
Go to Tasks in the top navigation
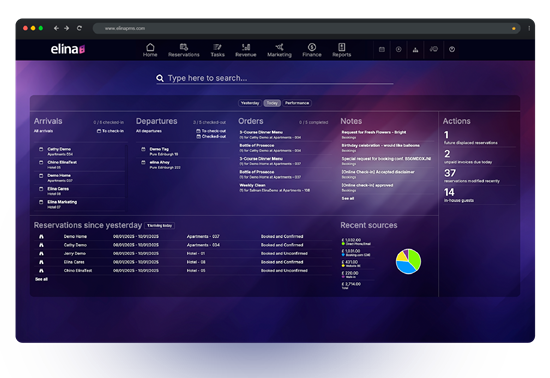tap(217, 50)
